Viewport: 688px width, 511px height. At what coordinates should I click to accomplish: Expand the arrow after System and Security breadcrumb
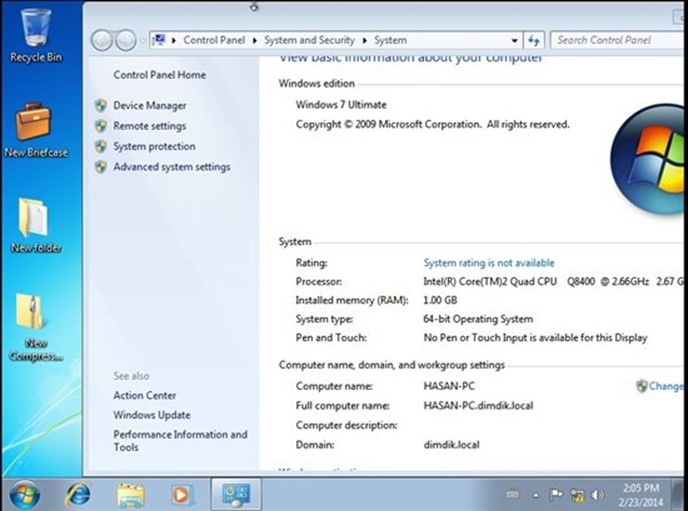(x=365, y=40)
